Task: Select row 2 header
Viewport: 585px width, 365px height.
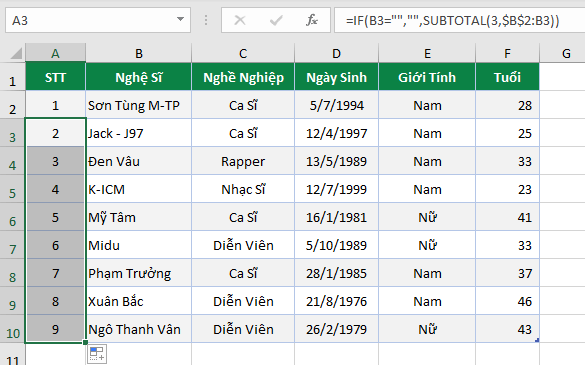Action: tap(12, 105)
